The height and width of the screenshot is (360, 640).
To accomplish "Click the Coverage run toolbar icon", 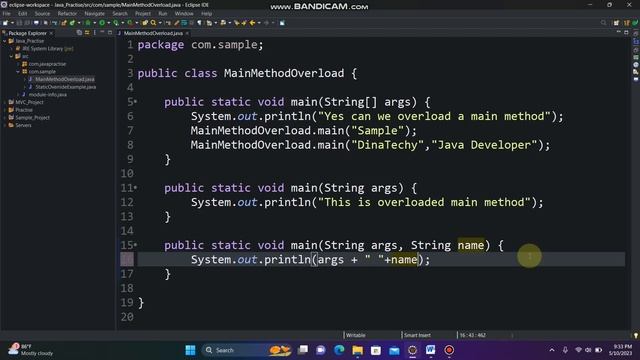I will pyautogui.click(x=116, y=23).
